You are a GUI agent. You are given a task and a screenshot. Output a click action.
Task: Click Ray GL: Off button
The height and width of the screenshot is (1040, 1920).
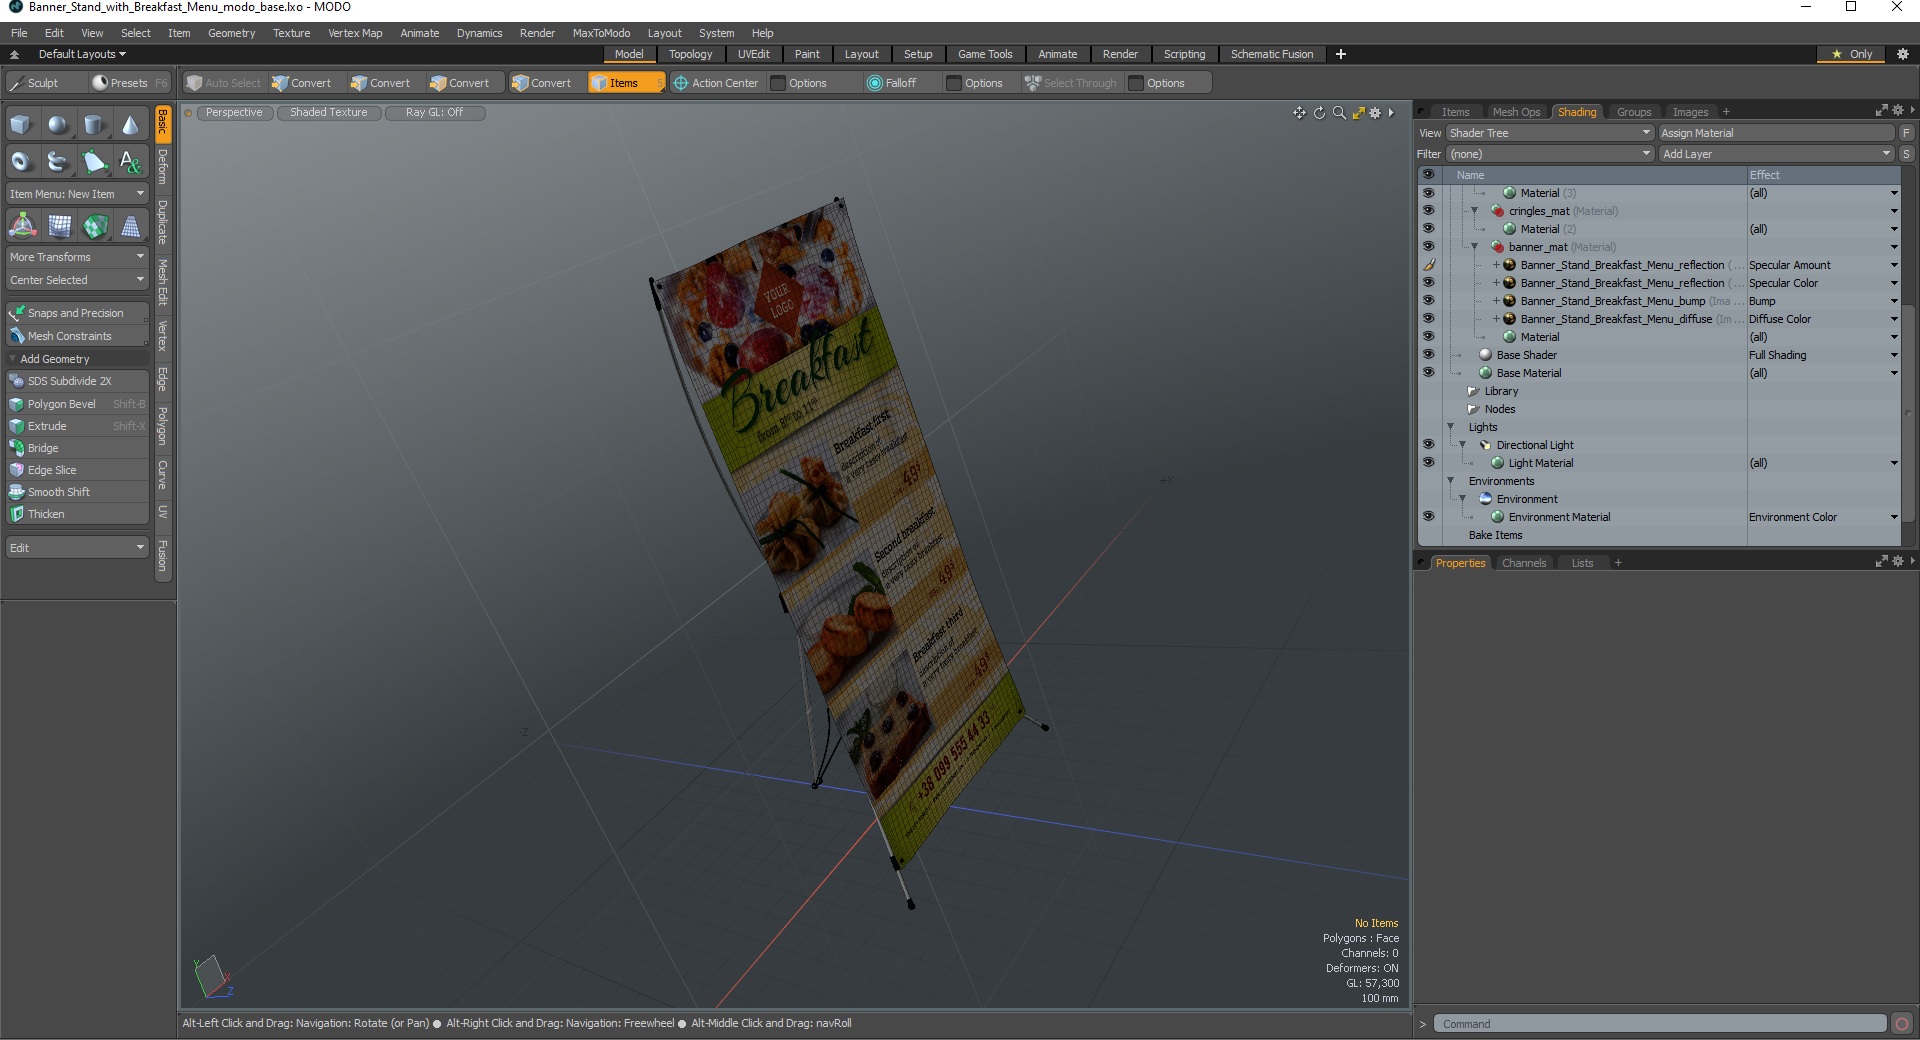pyautogui.click(x=434, y=113)
